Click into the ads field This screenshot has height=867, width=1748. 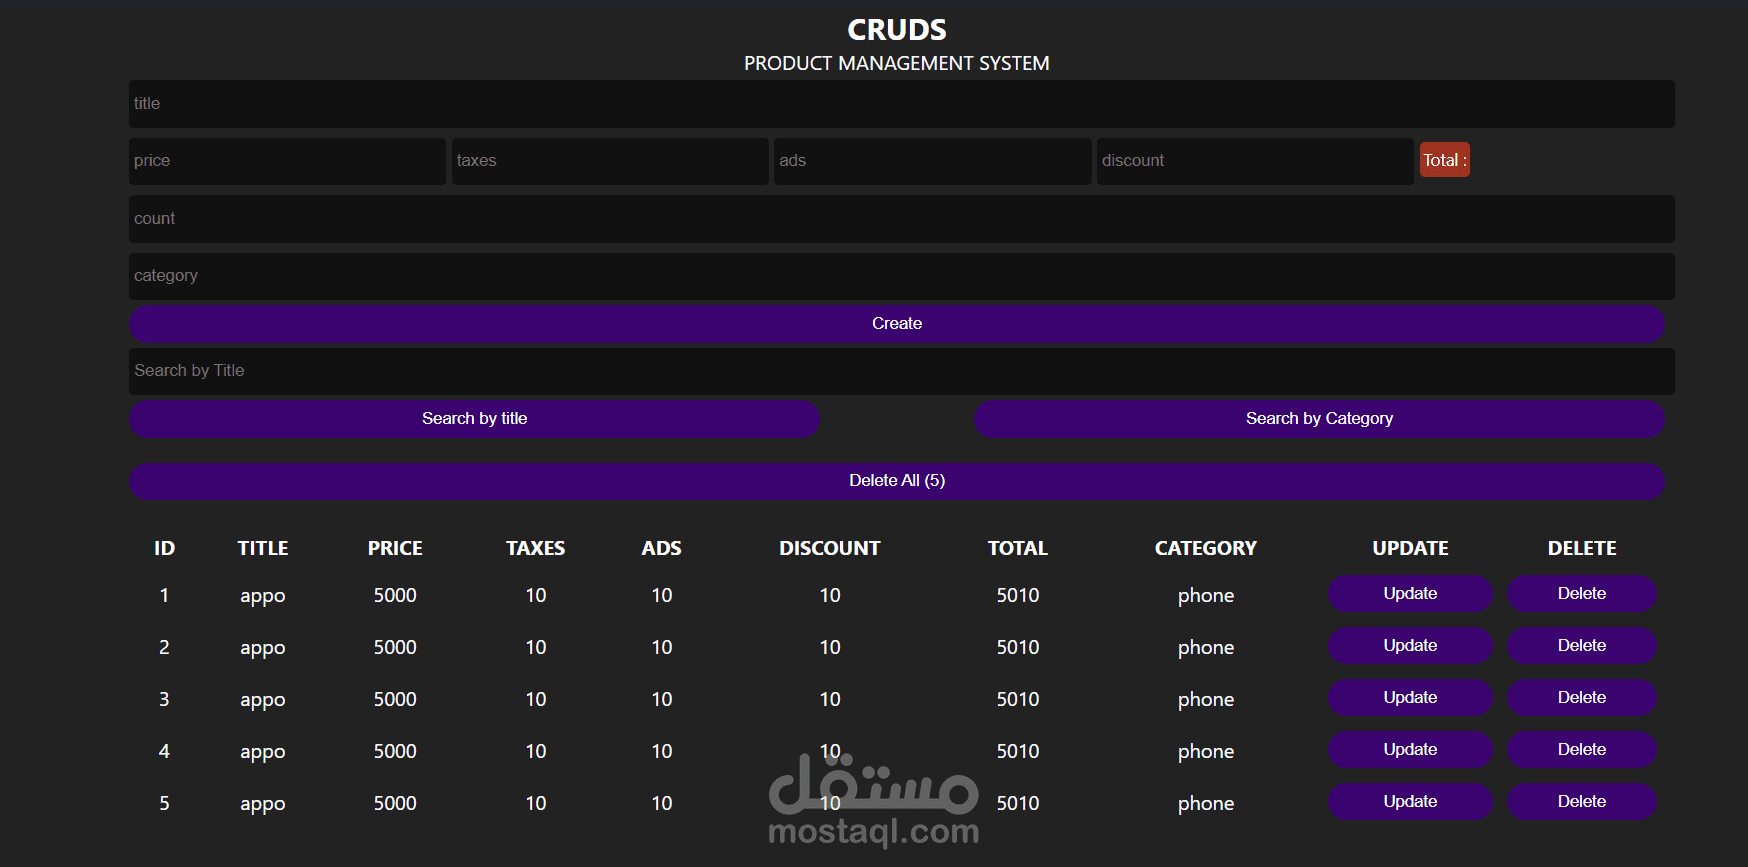(x=933, y=161)
